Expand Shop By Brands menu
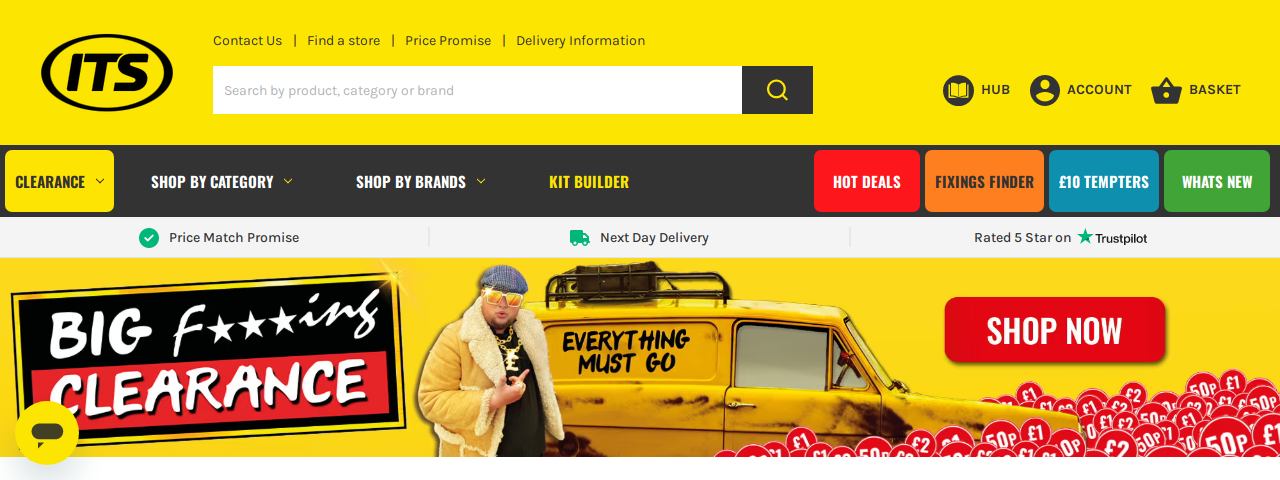Image resolution: width=1280 pixels, height=480 pixels. click(421, 182)
